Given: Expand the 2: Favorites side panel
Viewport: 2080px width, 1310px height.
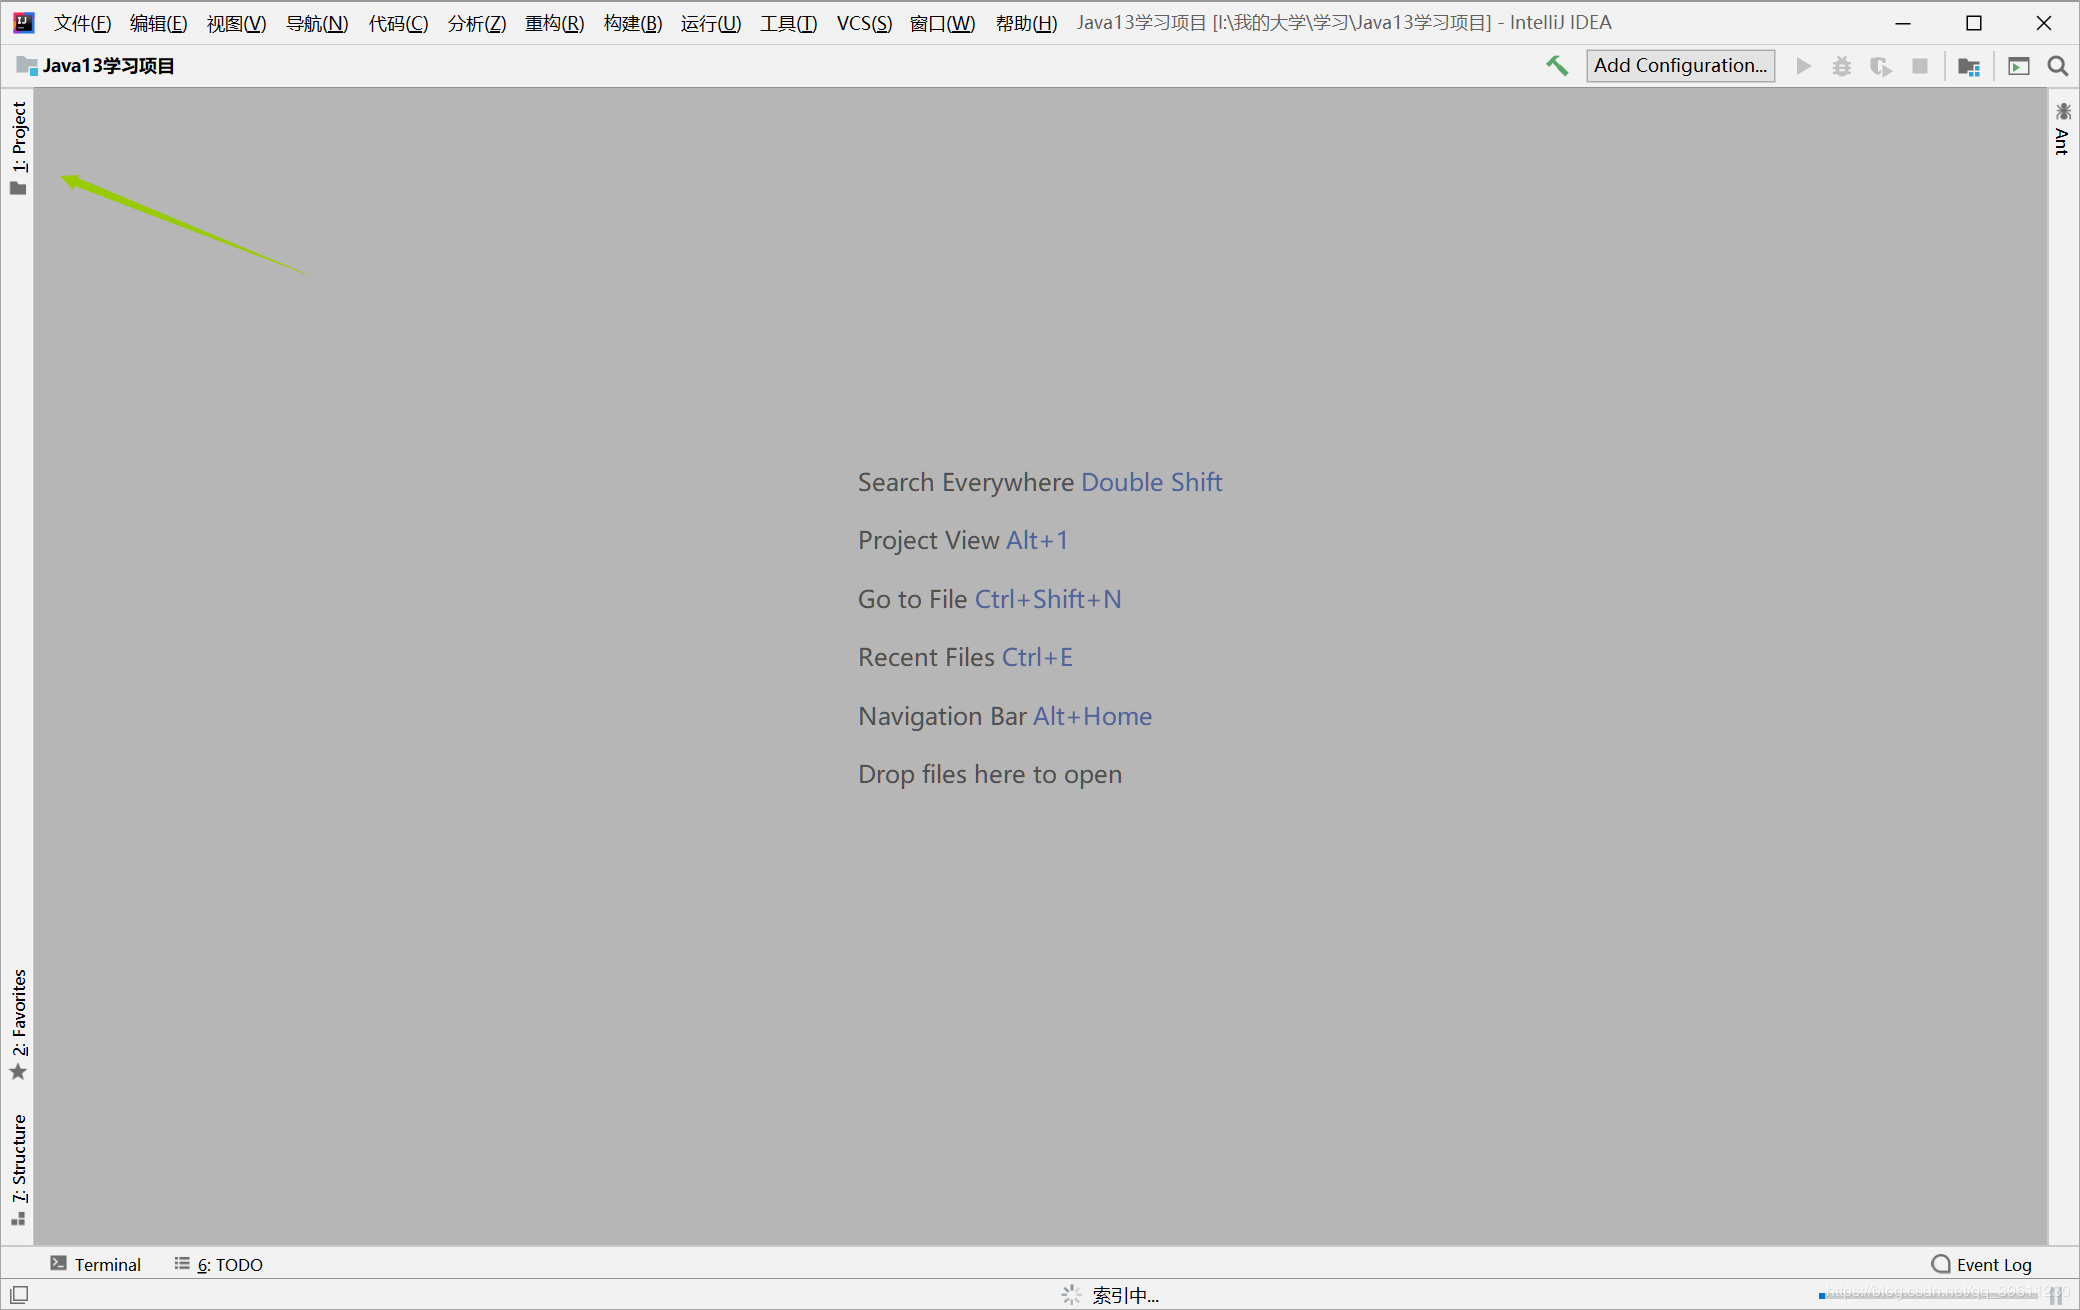Looking at the screenshot, I should point(19,1023).
